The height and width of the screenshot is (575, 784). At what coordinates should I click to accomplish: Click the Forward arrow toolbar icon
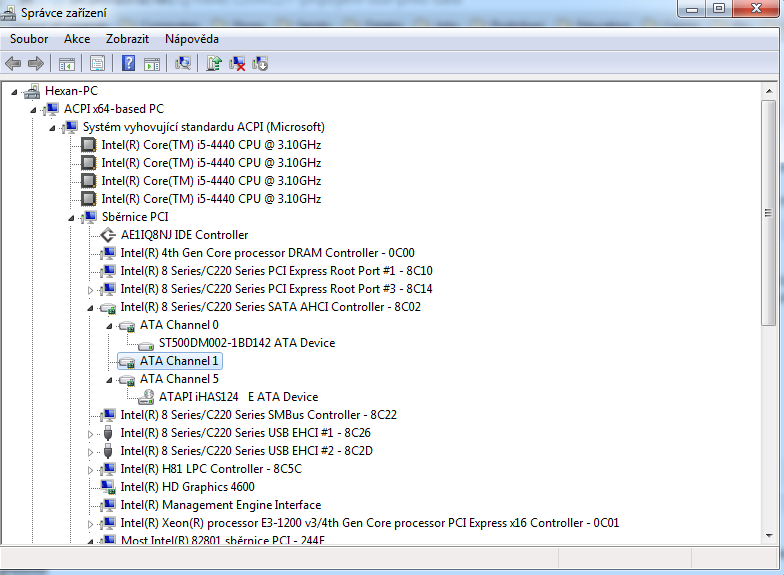click(x=36, y=64)
